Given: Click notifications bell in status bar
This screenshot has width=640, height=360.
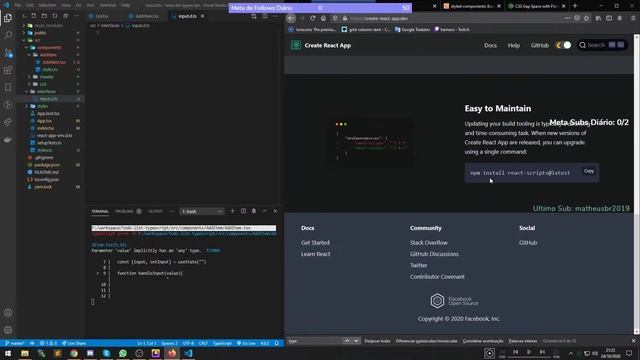Looking at the screenshot, I should [277, 343].
